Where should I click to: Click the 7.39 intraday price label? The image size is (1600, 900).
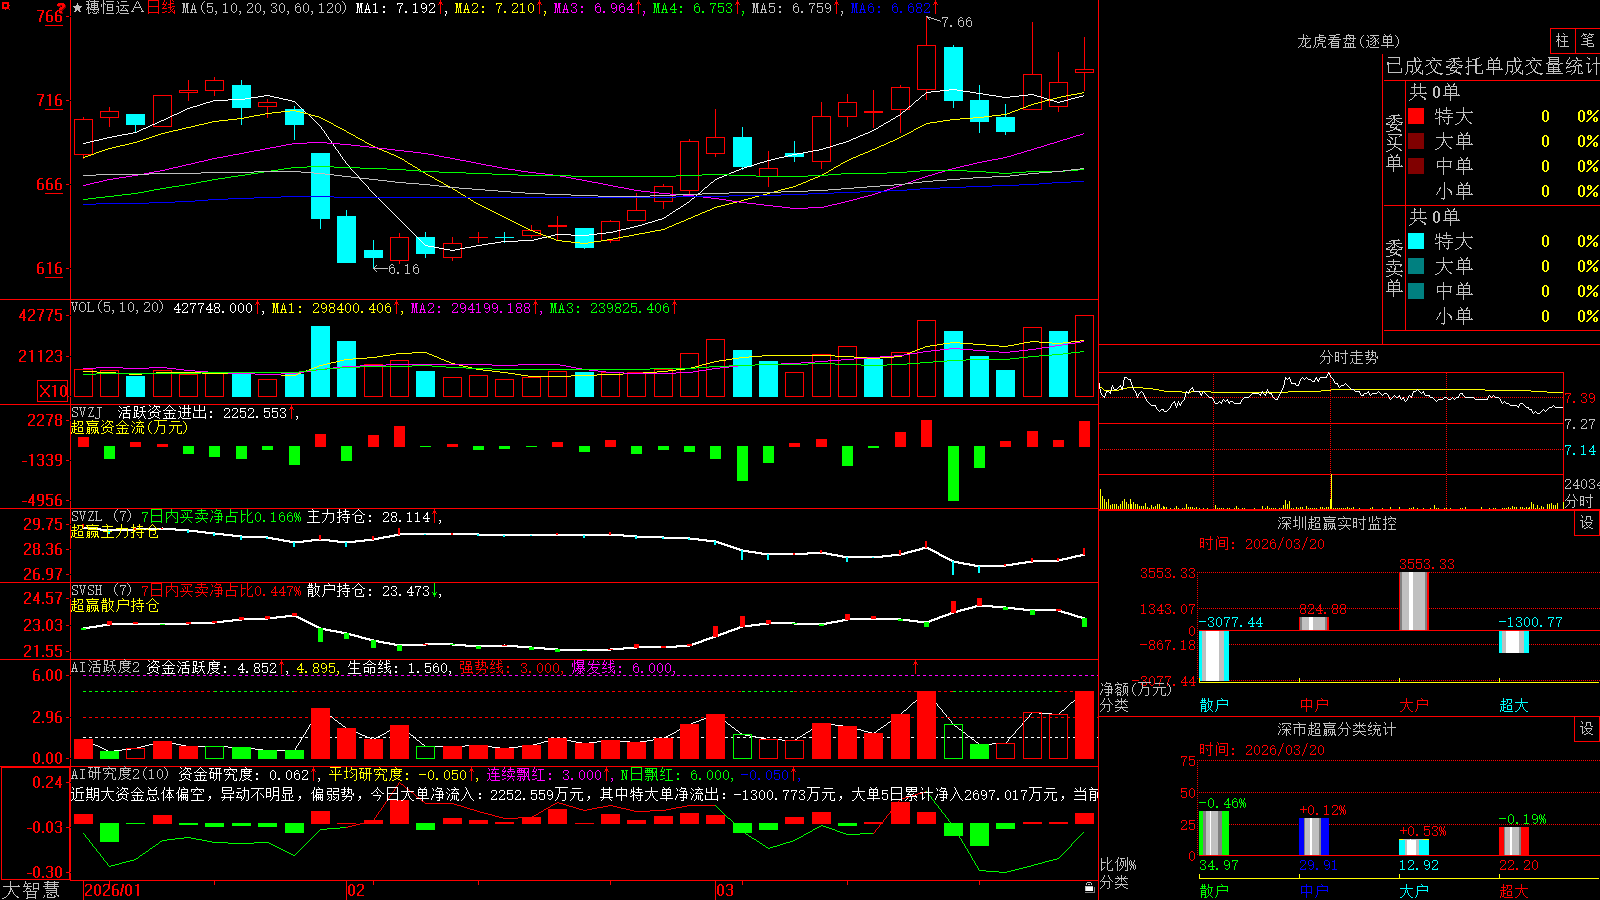[x=1581, y=398]
